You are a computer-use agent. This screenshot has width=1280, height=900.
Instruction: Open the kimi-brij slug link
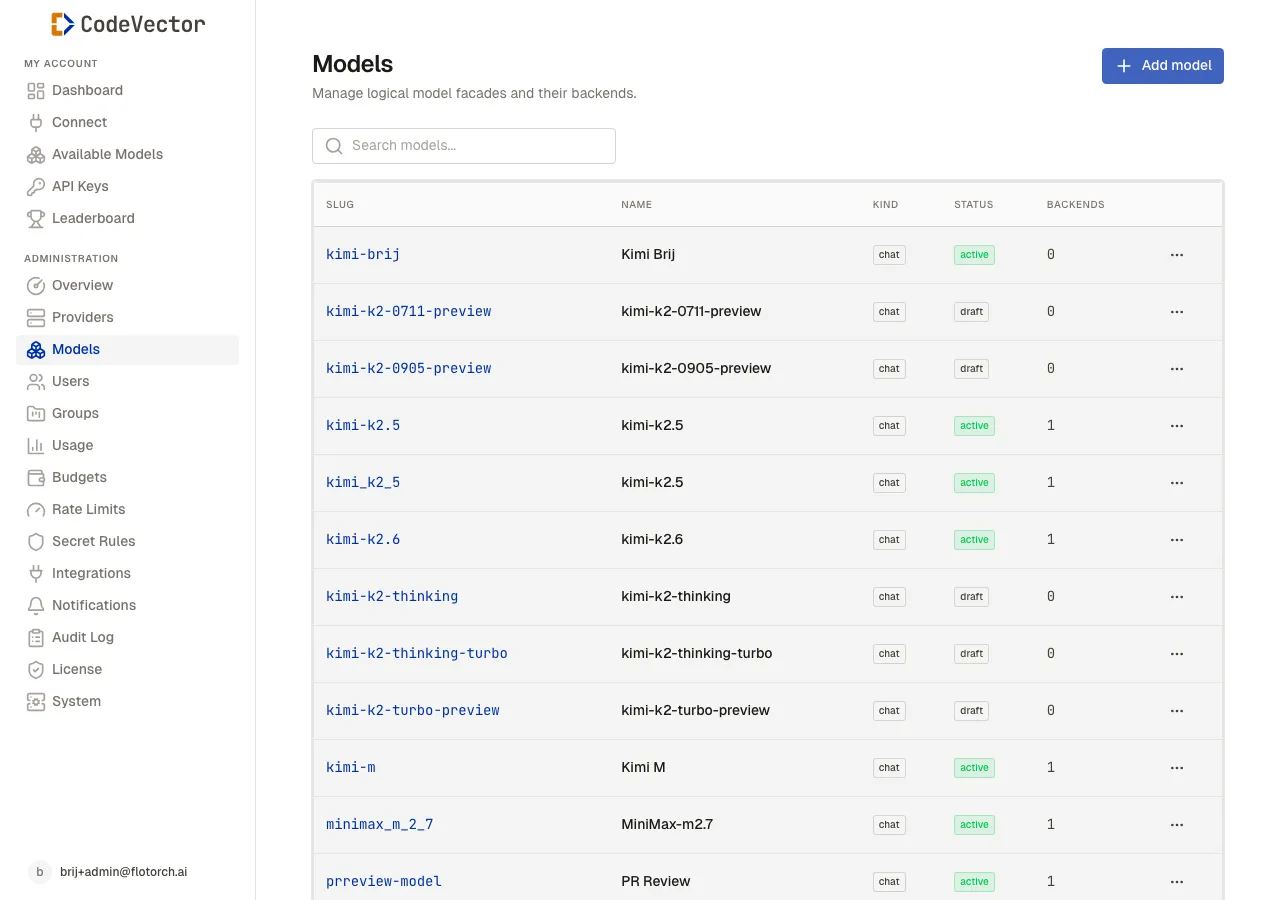point(363,255)
